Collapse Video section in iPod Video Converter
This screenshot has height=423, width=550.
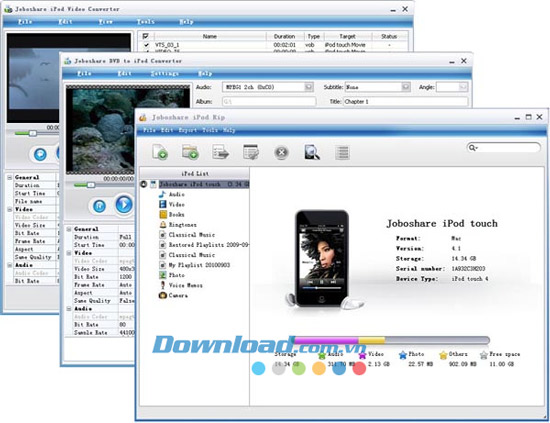pos(10,209)
